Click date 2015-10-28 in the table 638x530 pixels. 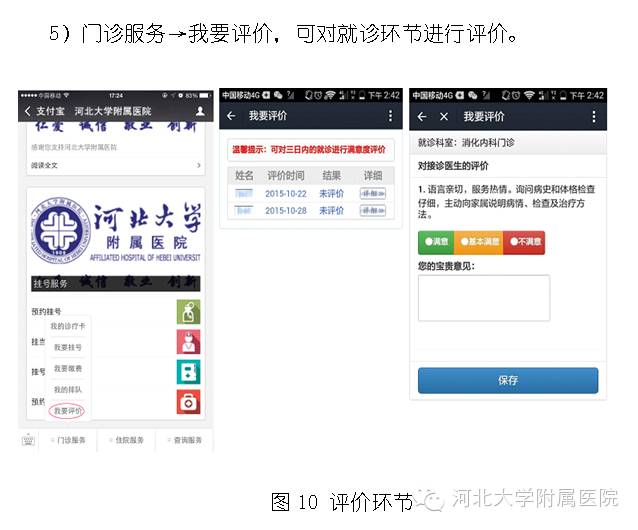286,211
